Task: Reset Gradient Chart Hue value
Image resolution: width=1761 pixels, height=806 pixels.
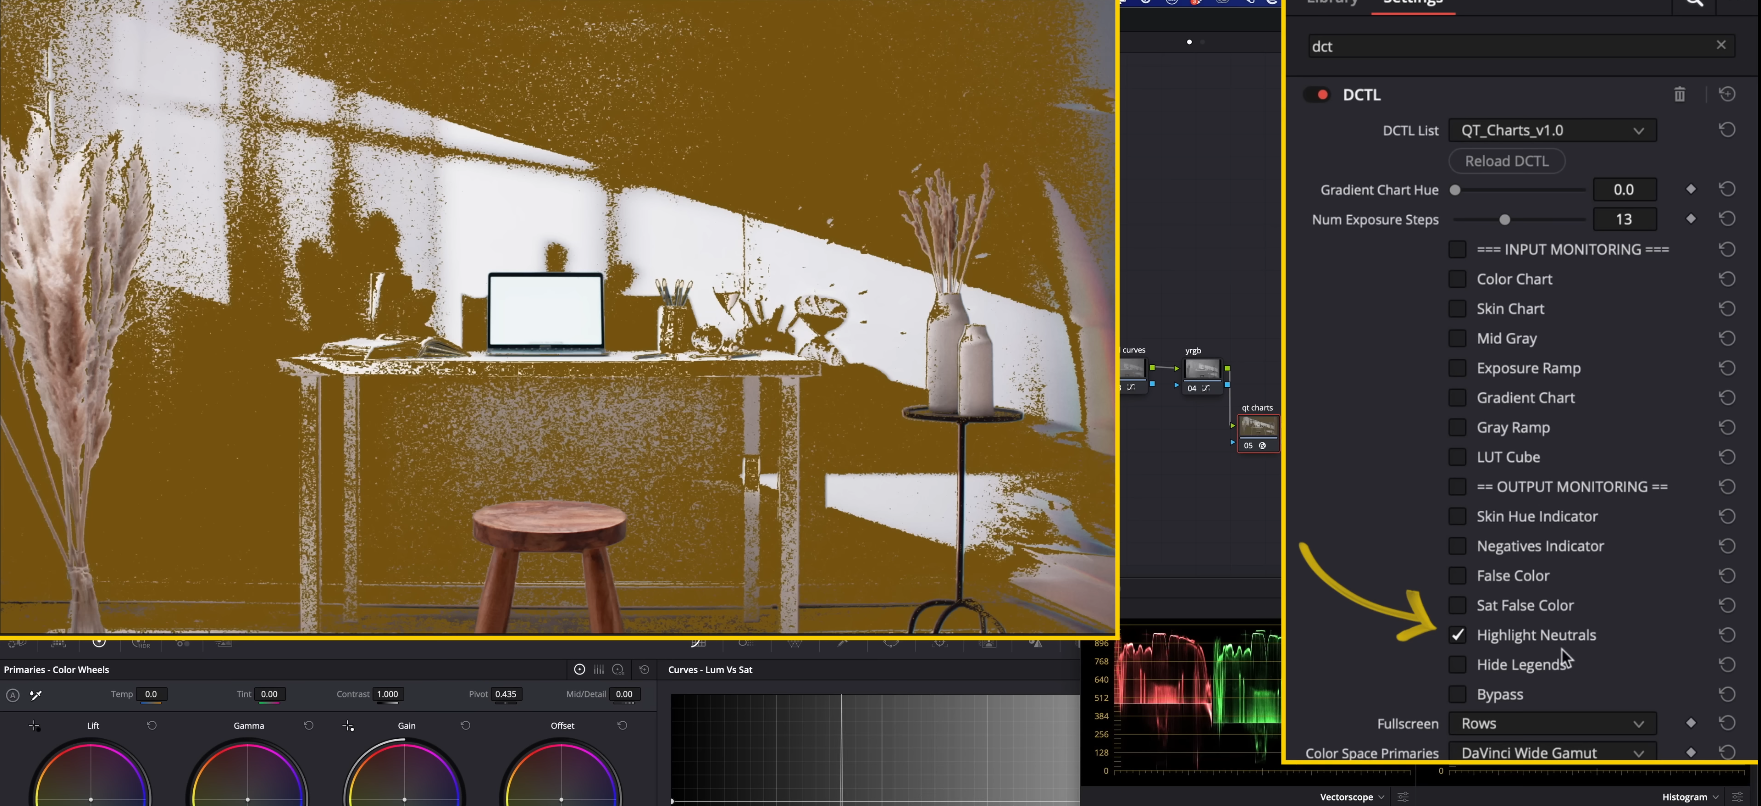Action: [x=1727, y=189]
